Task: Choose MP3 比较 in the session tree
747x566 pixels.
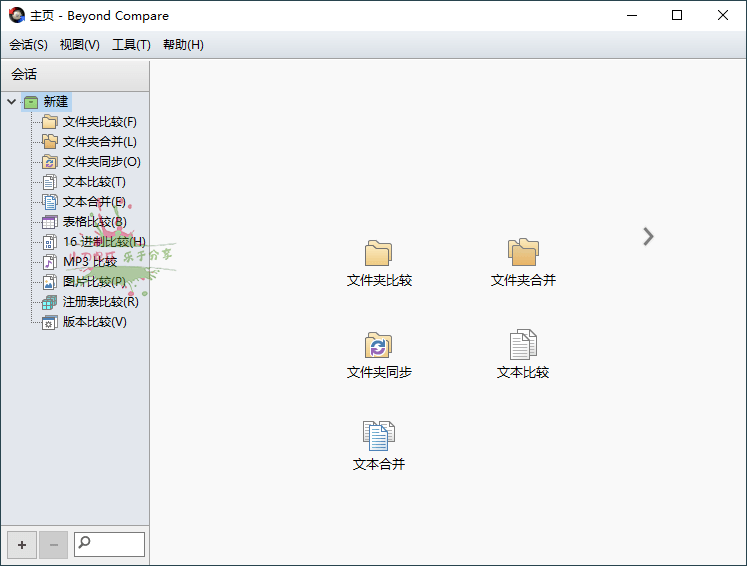Action: [89, 262]
